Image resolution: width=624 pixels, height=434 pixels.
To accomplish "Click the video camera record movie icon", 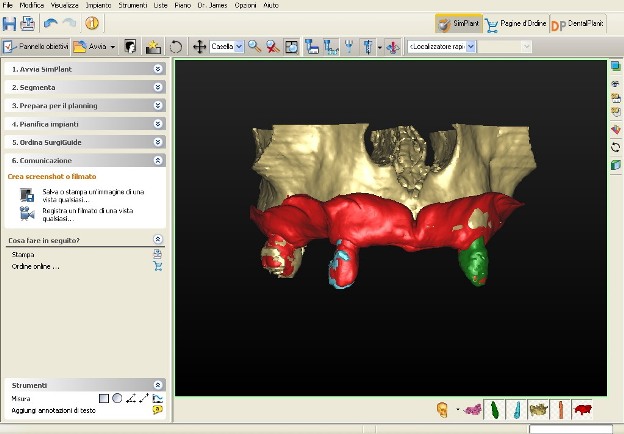I will coord(27,214).
